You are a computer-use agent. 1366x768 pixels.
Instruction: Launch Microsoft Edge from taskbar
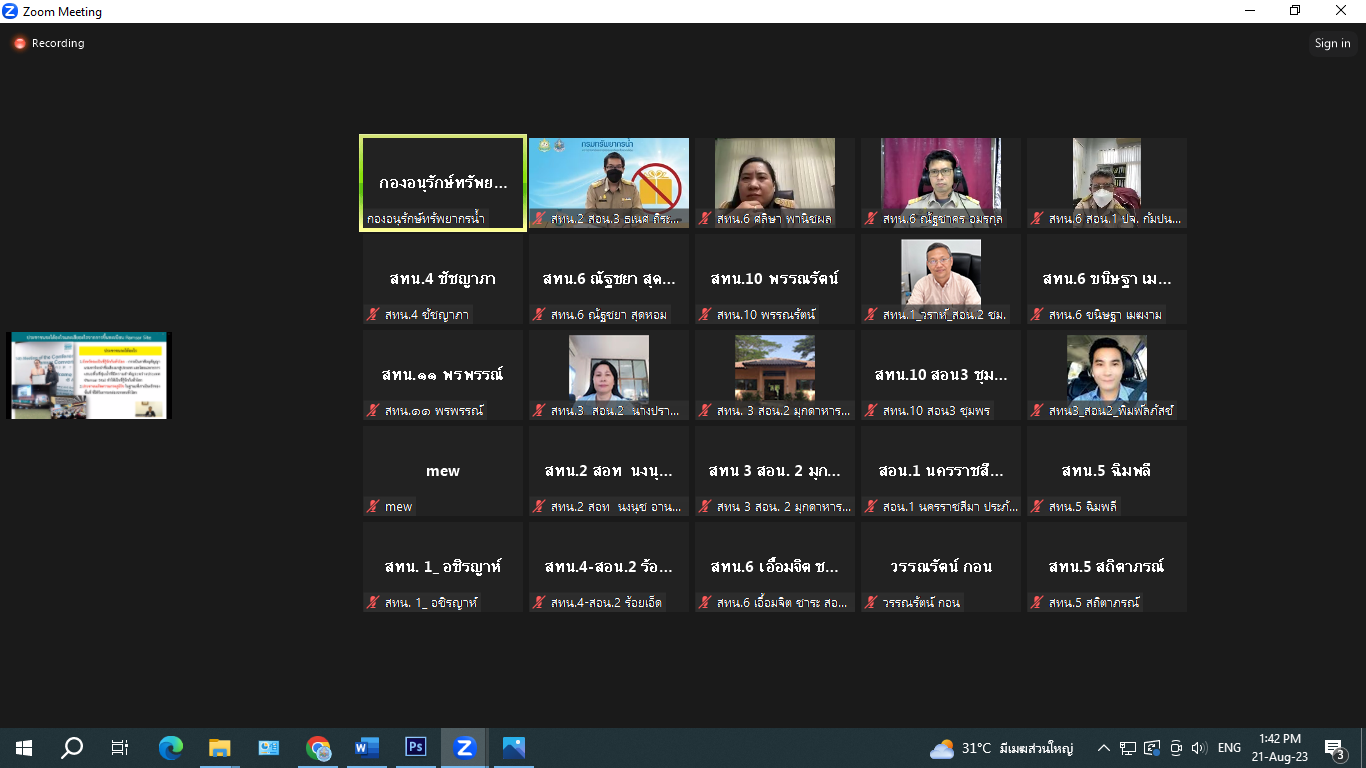171,747
